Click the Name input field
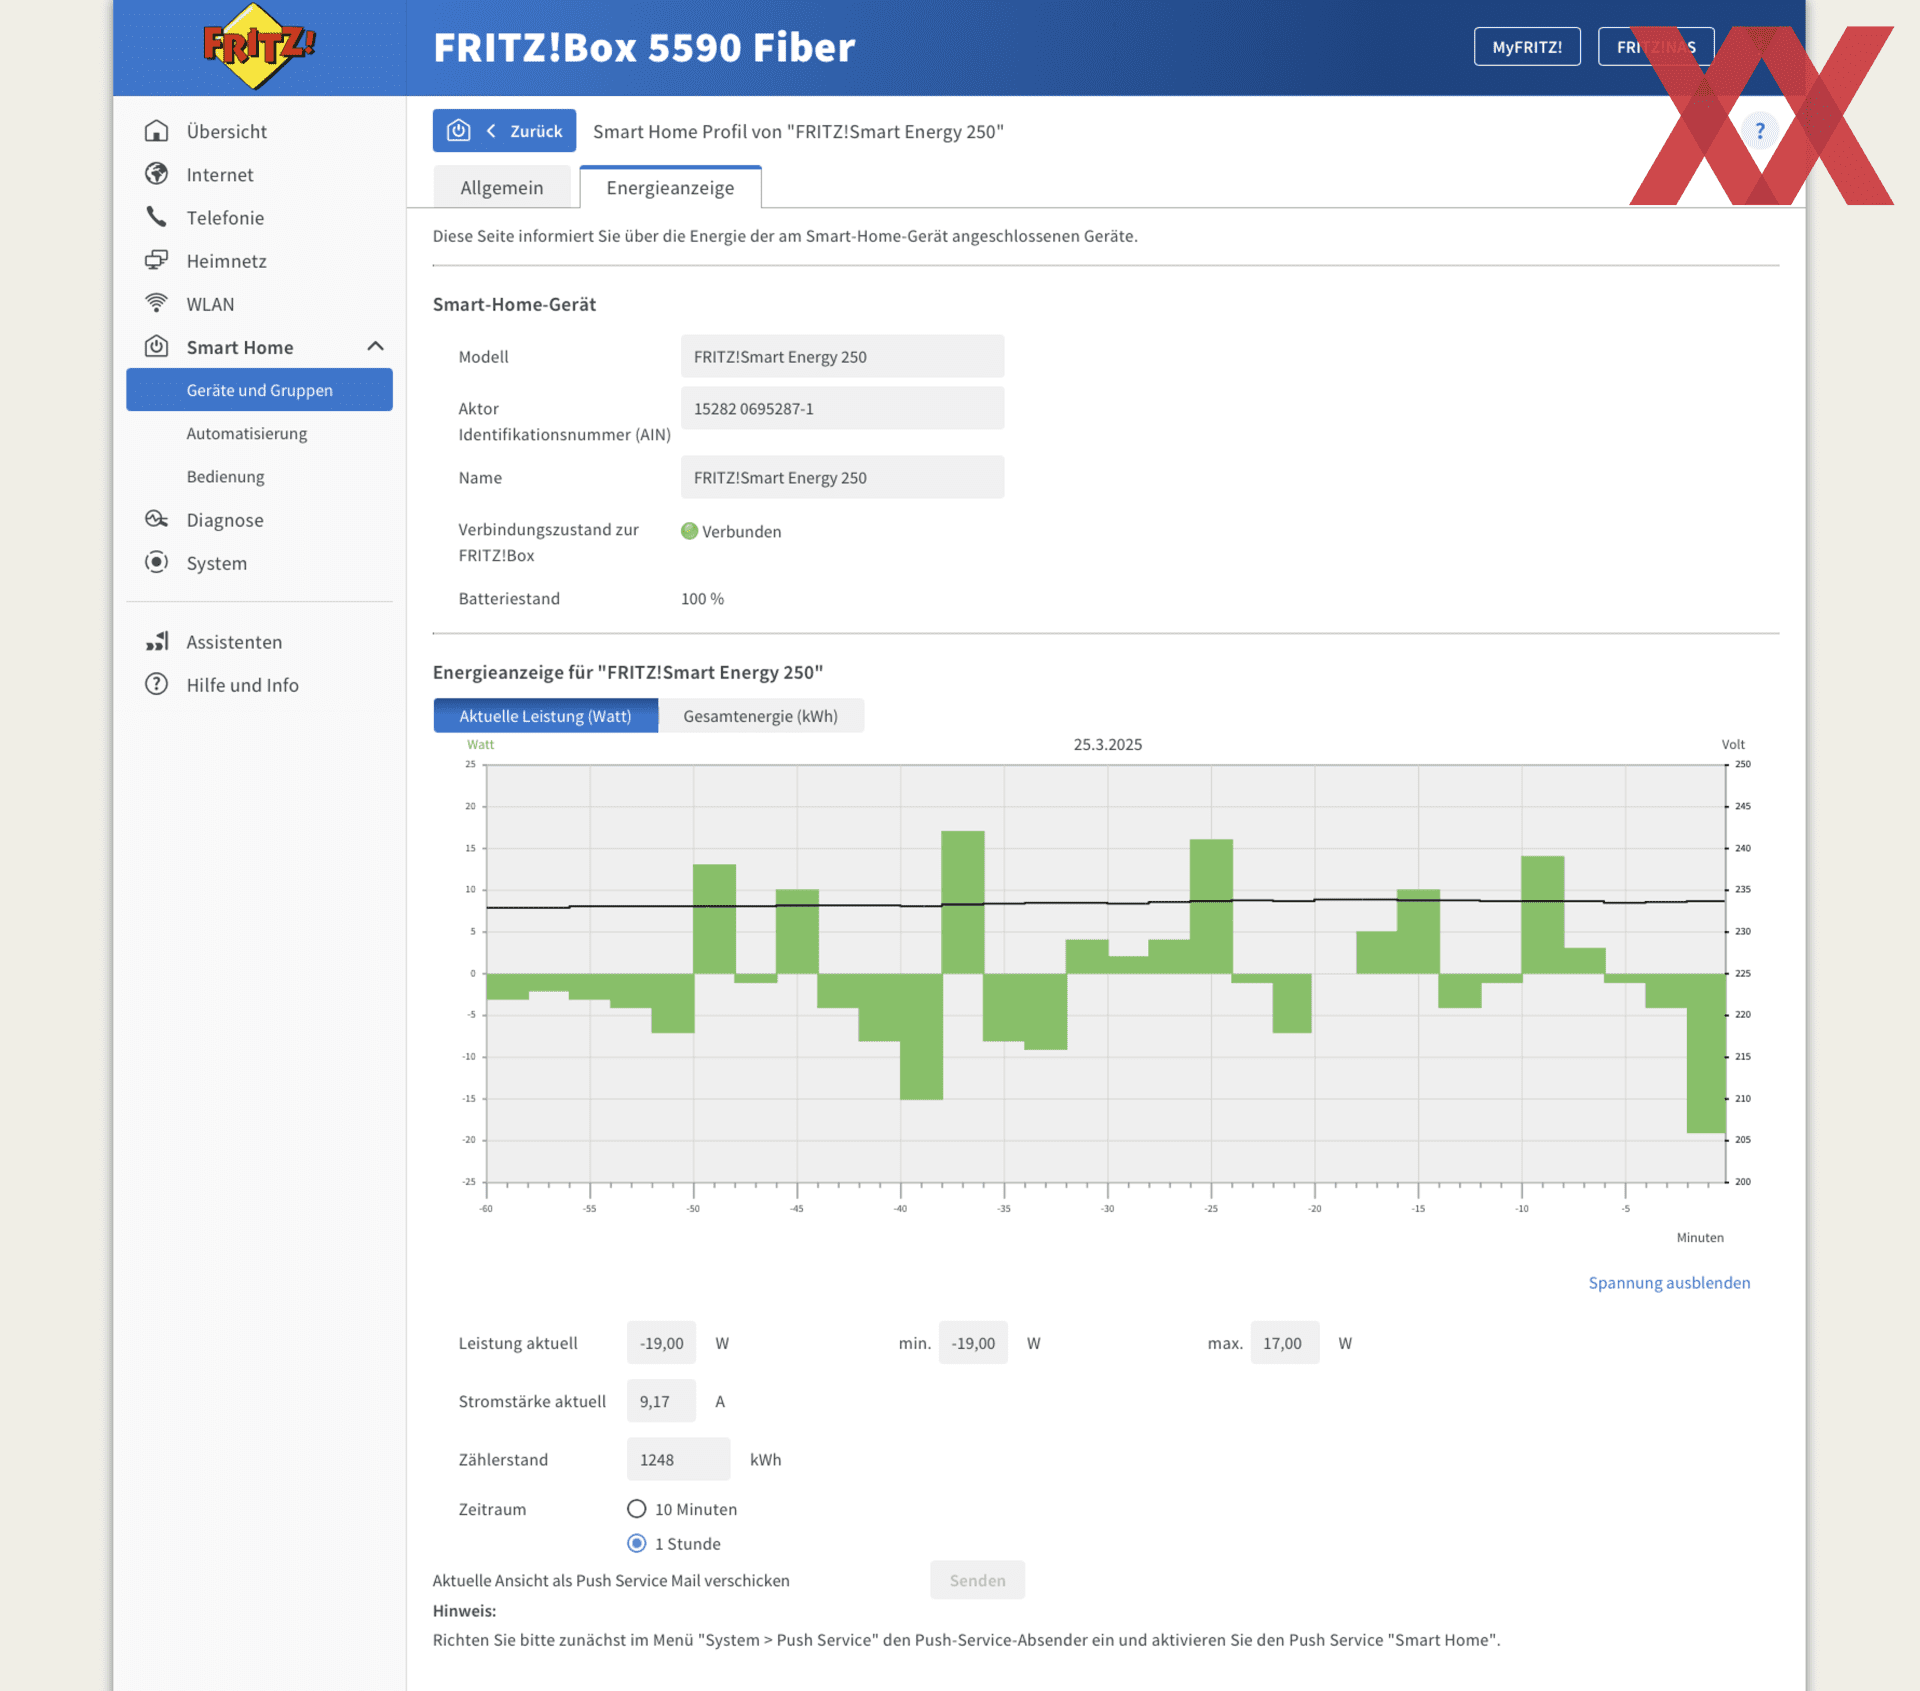 coord(842,477)
